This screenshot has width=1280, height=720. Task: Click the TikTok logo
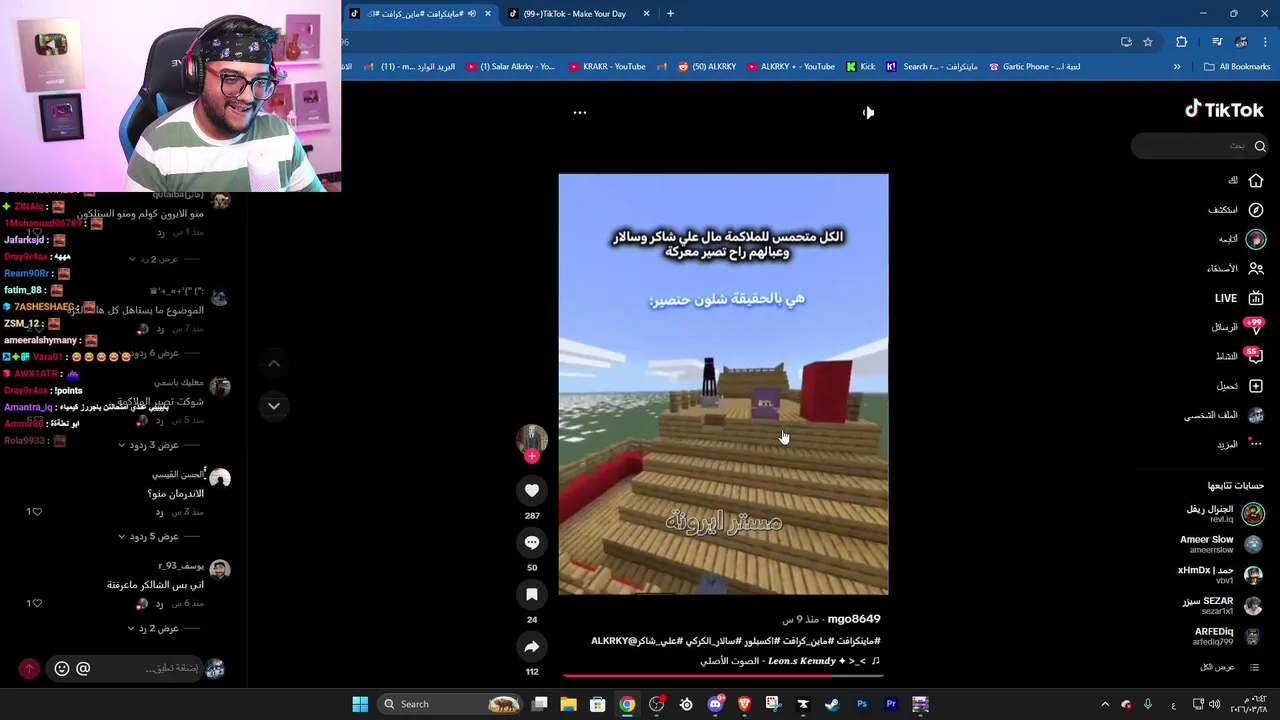pyautogui.click(x=1224, y=110)
